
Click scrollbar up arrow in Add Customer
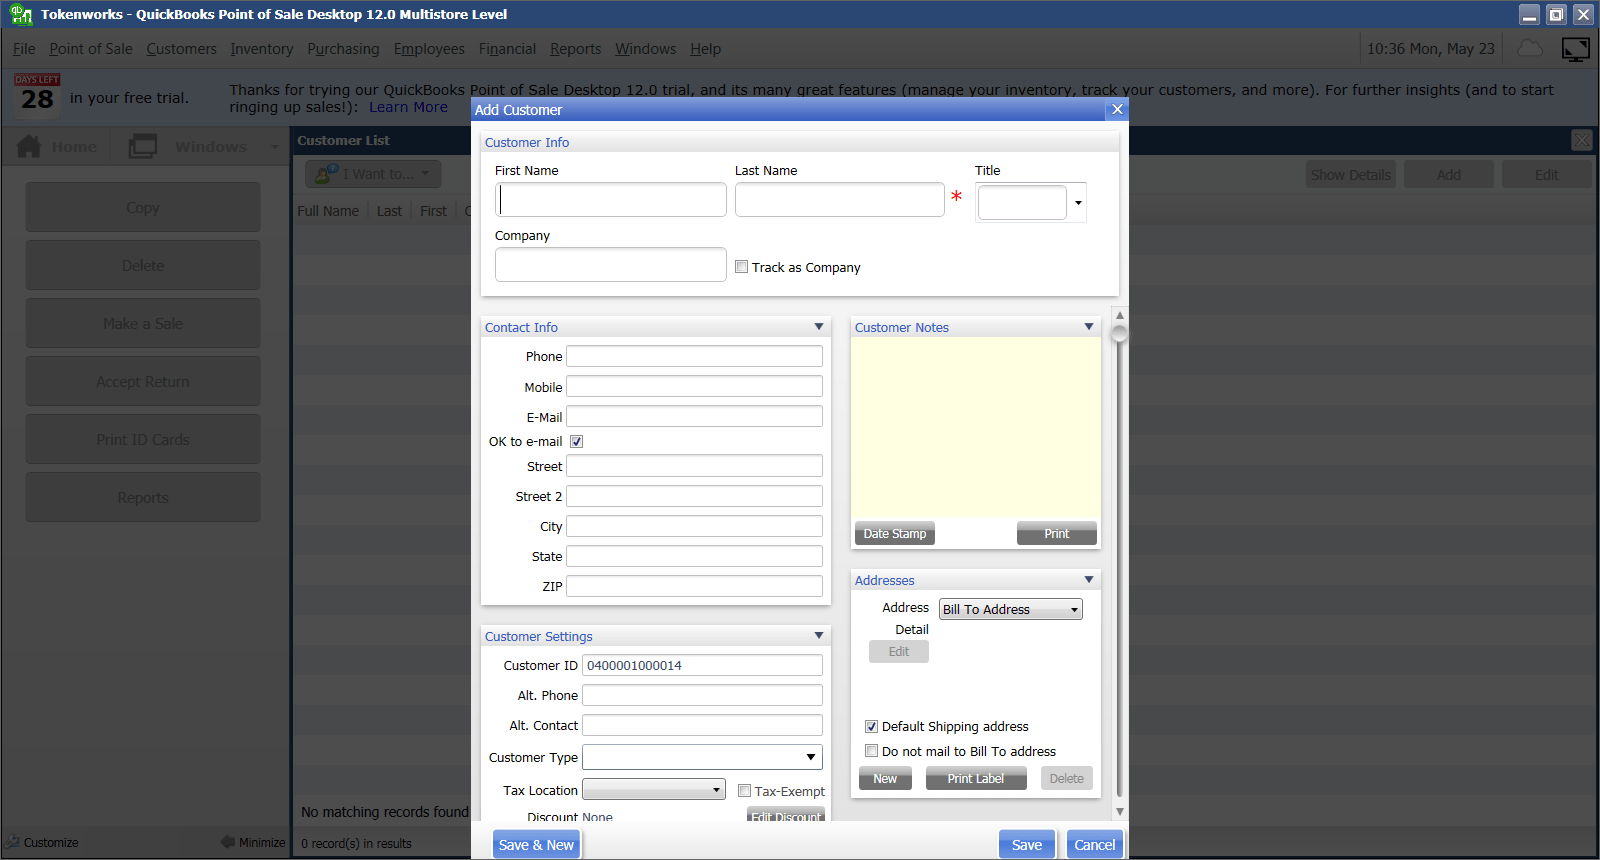pos(1119,315)
